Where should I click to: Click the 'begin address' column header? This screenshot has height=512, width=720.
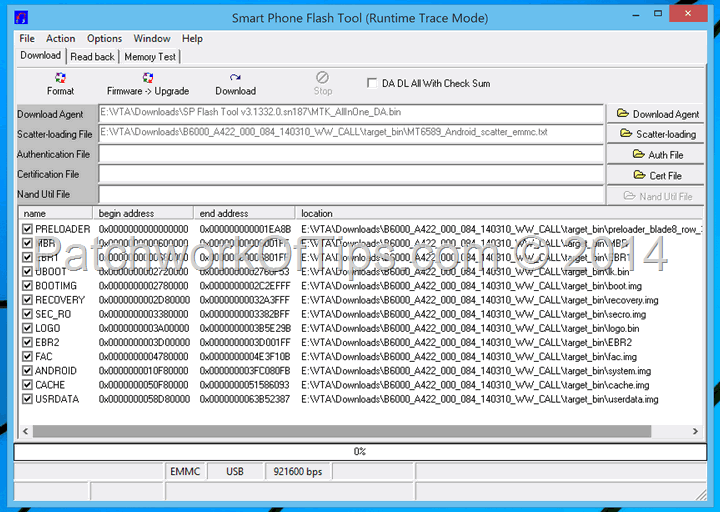pos(143,213)
